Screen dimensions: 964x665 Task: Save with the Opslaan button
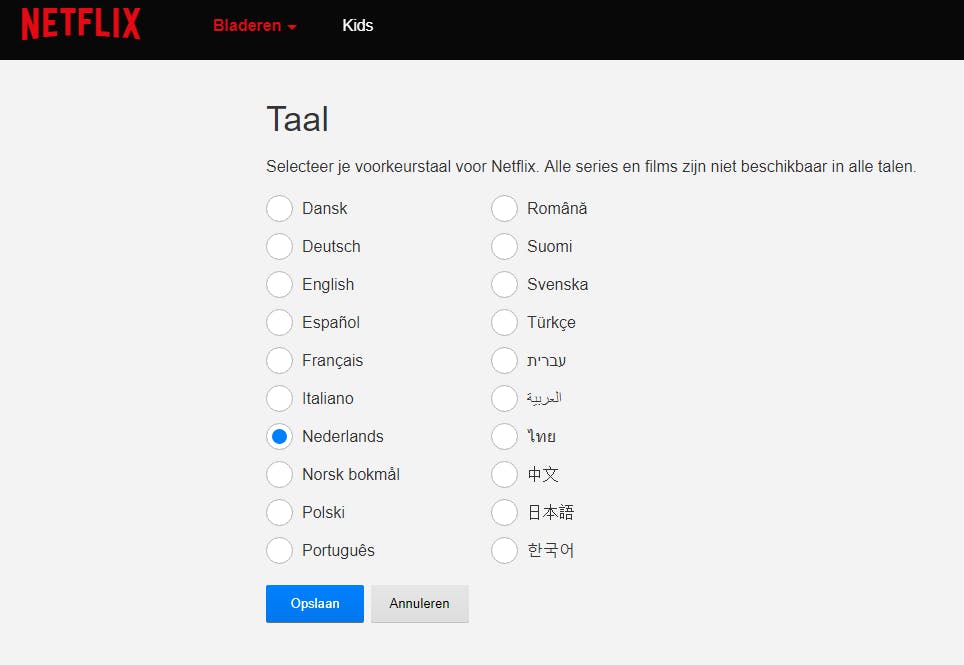click(315, 604)
